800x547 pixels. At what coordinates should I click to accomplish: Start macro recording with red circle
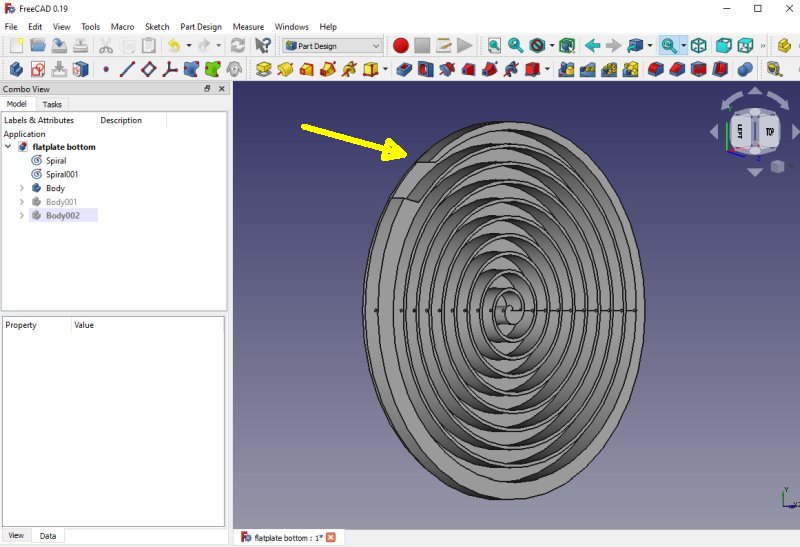pos(401,46)
